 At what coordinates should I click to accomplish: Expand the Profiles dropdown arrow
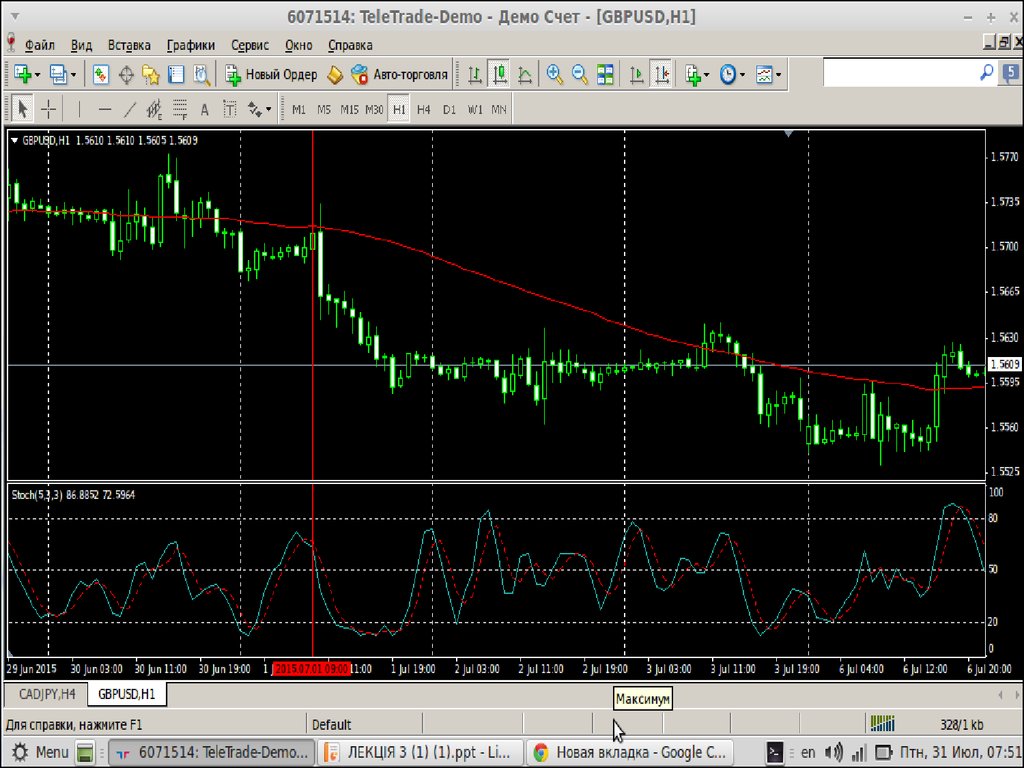(73, 75)
